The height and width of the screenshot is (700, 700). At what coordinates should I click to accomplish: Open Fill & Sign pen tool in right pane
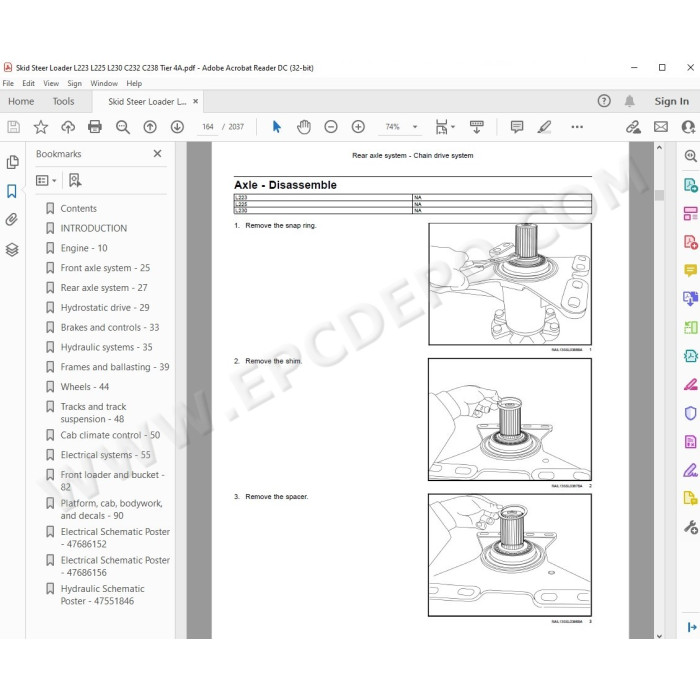[x=690, y=470]
